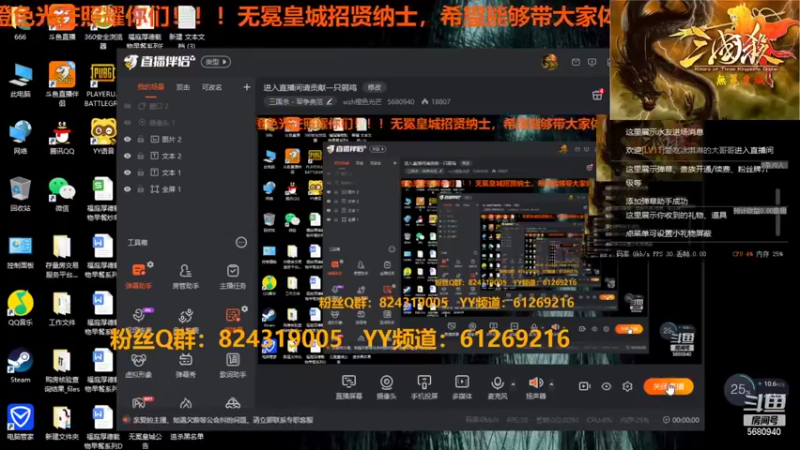Open YY语音 desktop shortcut
The width and height of the screenshot is (800, 450).
(103, 137)
